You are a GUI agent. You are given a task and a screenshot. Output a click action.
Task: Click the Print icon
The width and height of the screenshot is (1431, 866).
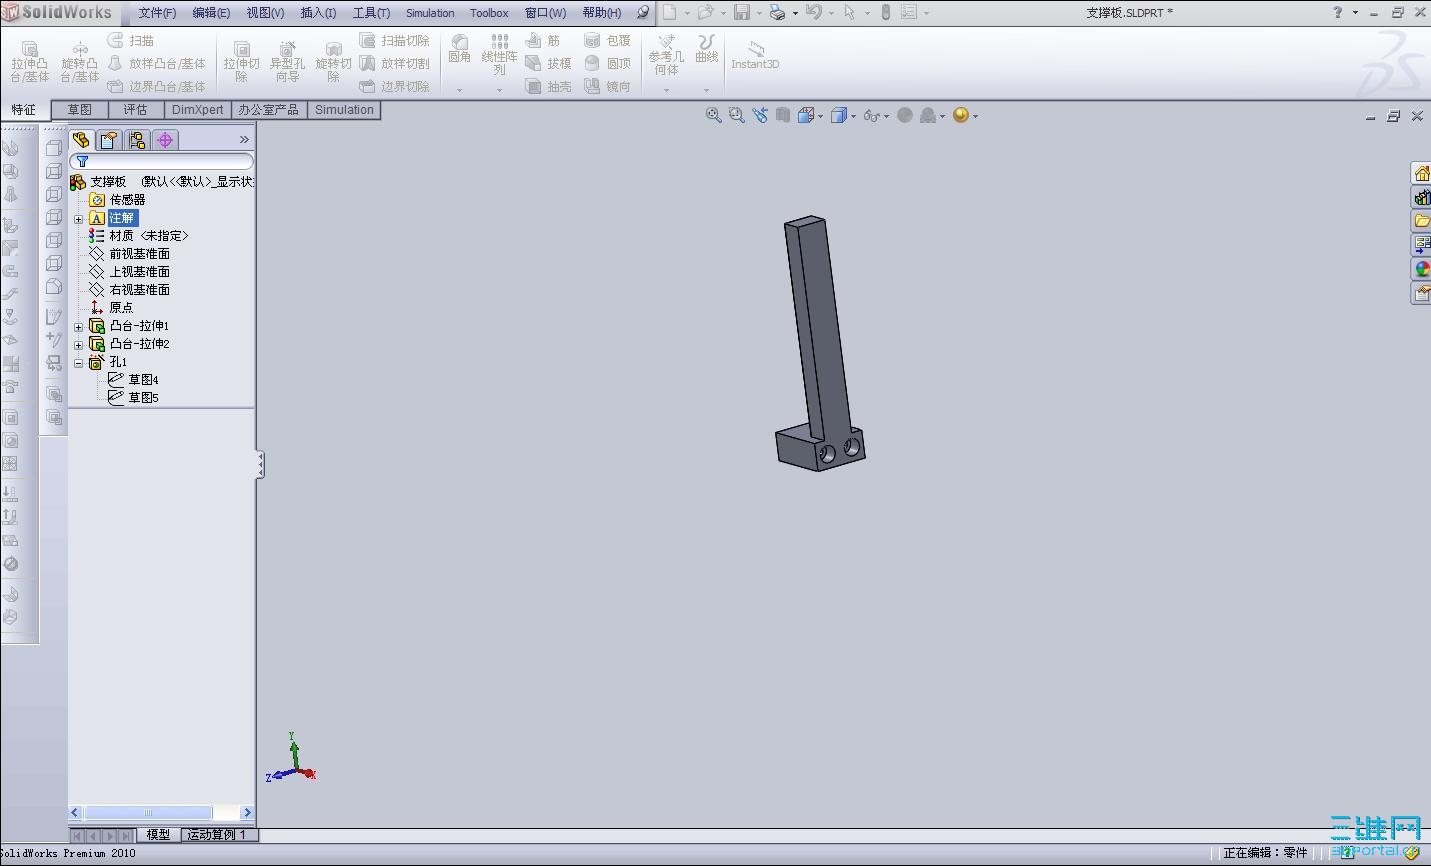coord(778,12)
